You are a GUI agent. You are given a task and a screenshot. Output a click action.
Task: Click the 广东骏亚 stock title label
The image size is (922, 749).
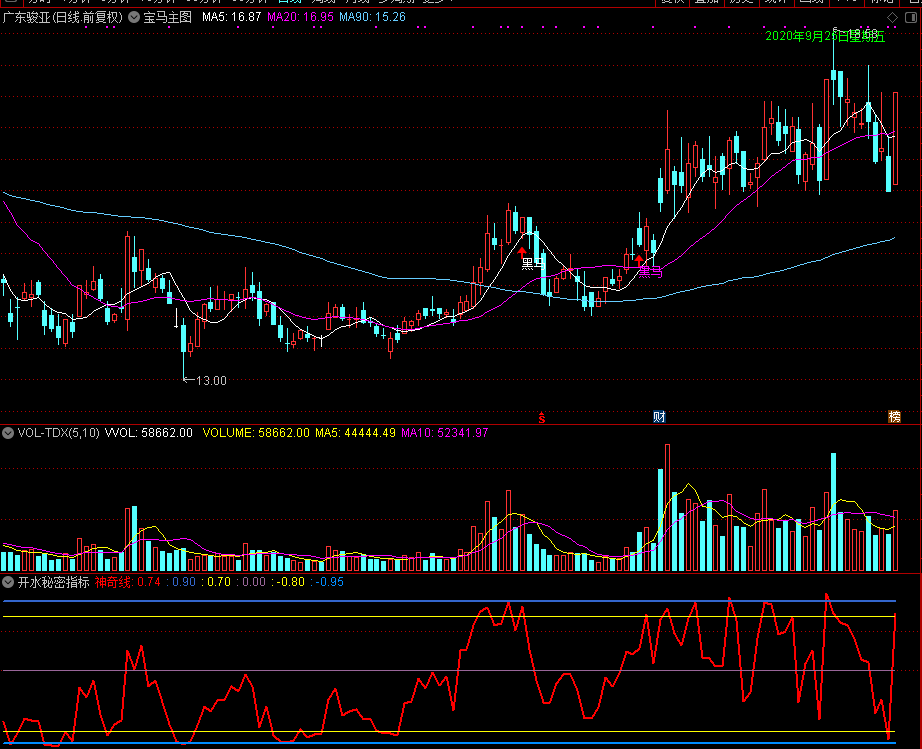(x=62, y=17)
